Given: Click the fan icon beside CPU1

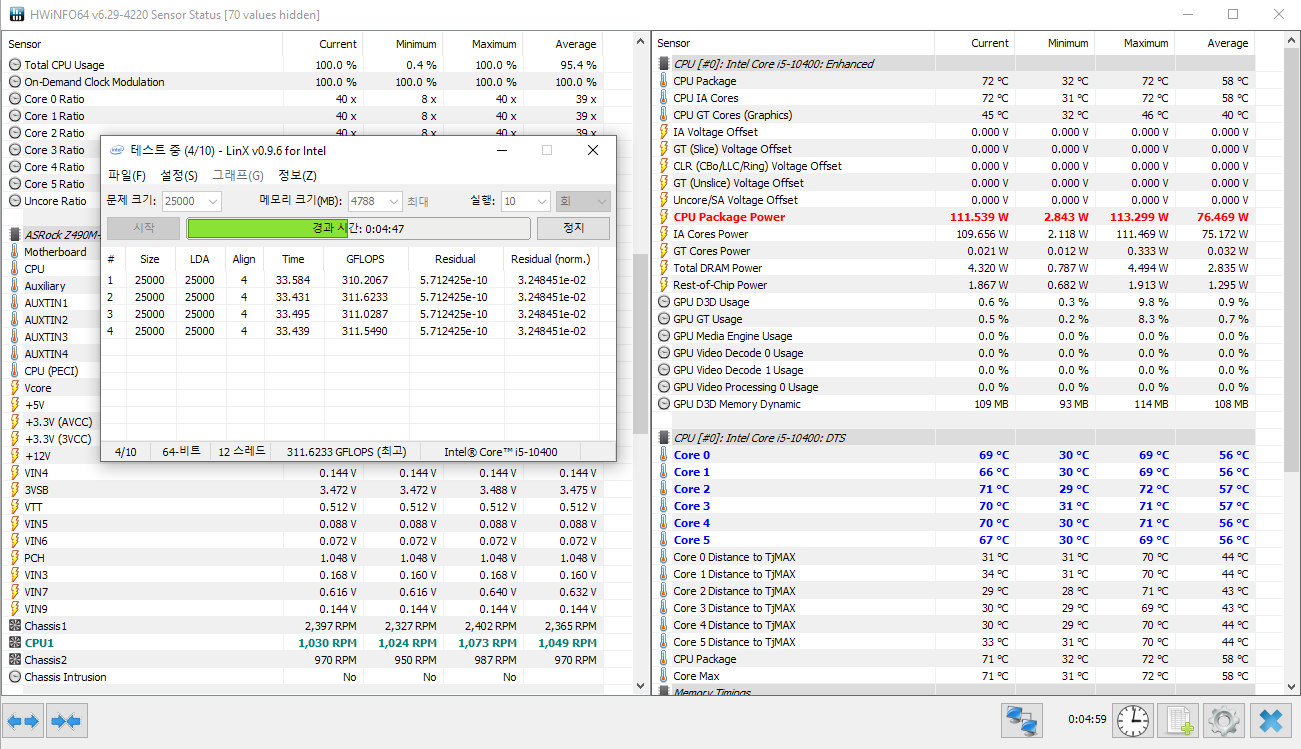Looking at the screenshot, I should tap(15, 643).
